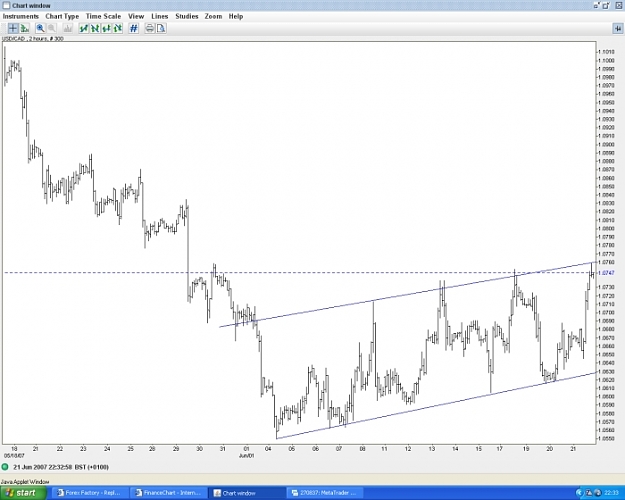Click the icon at the toolbar's right end
The image size is (625, 500).
[617, 28]
